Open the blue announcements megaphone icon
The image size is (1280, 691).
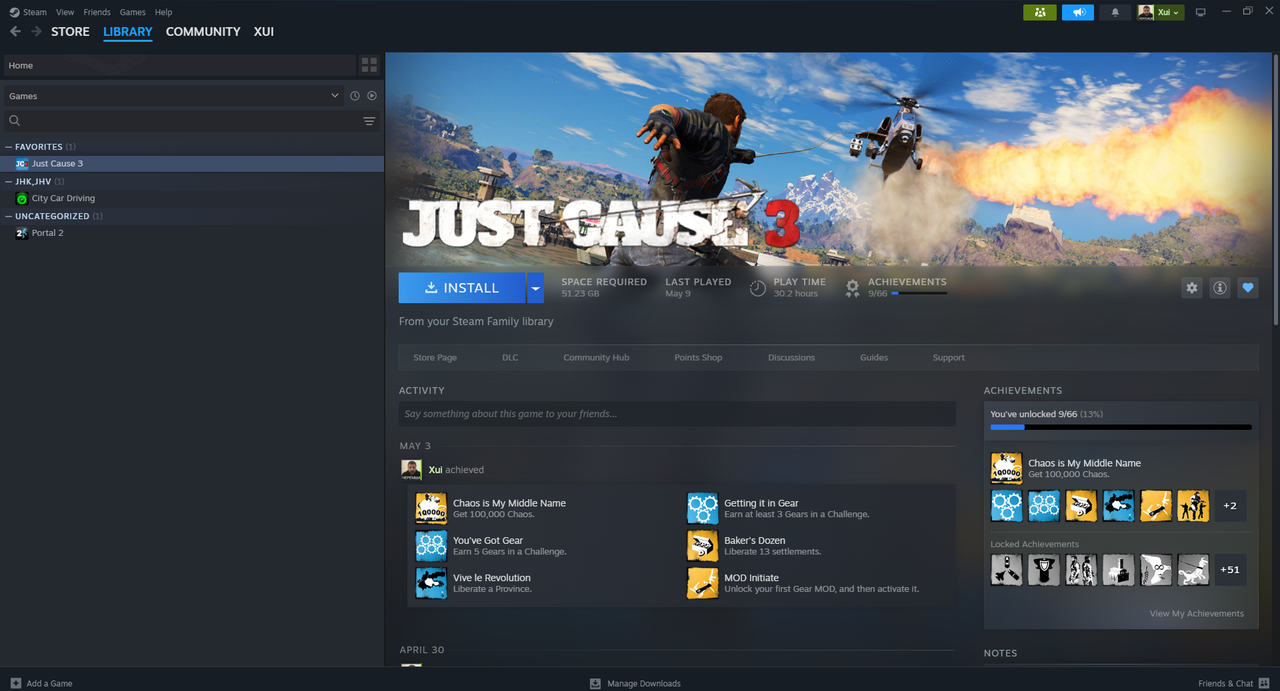[1078, 12]
